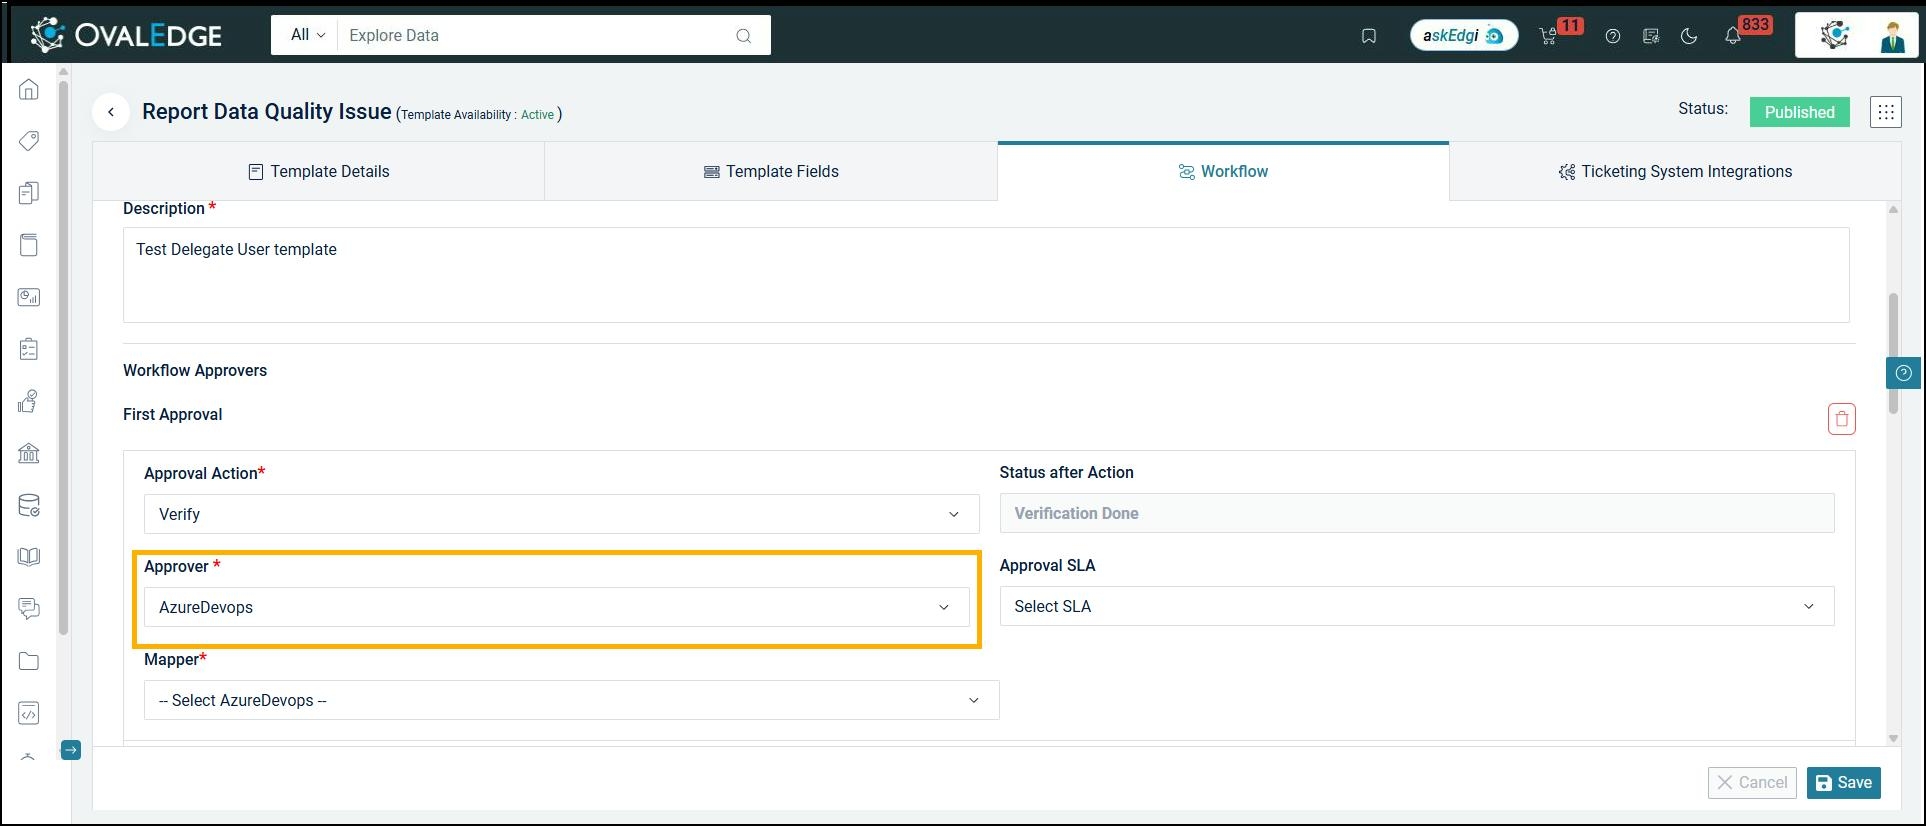Expand the left sidebar arrow toggle

pos(71,750)
